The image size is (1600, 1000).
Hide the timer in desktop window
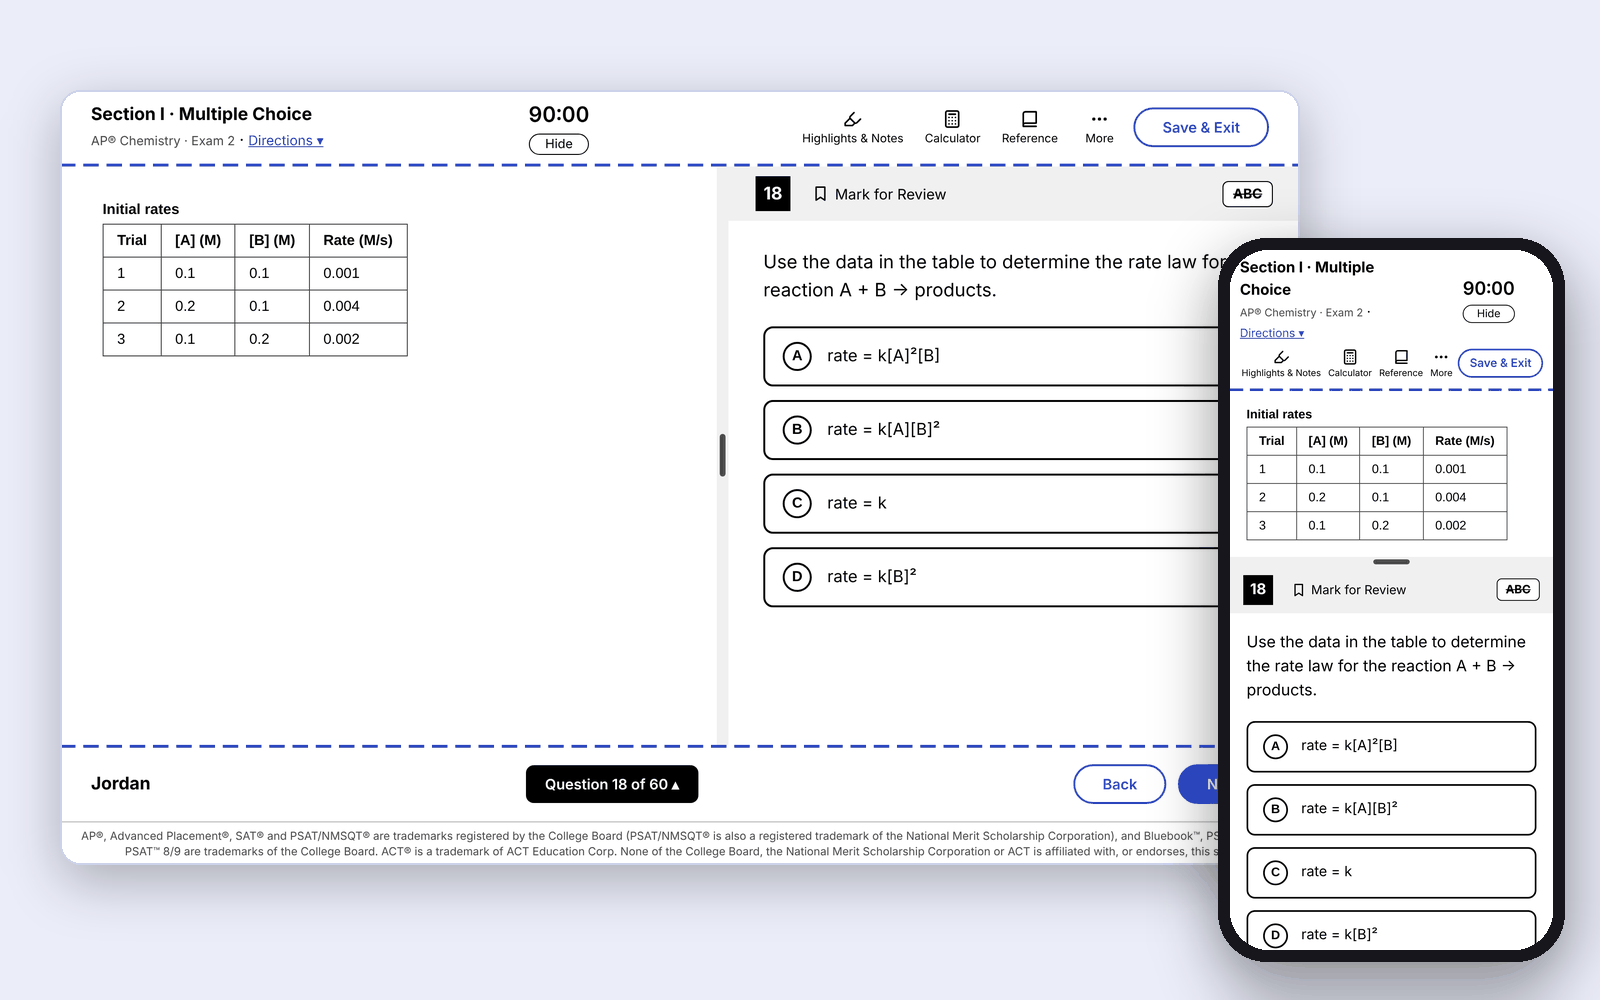click(559, 144)
